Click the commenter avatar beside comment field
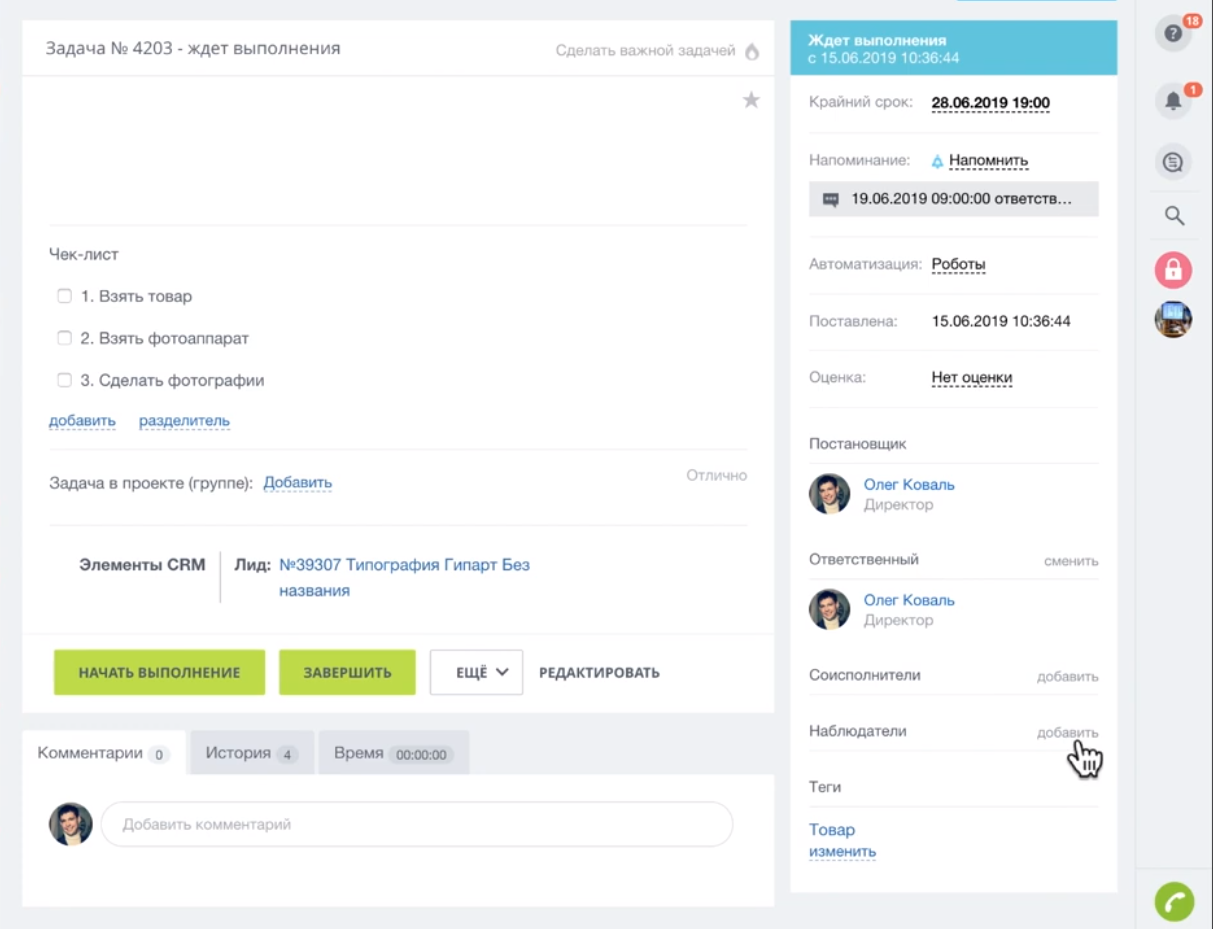 pos(71,825)
